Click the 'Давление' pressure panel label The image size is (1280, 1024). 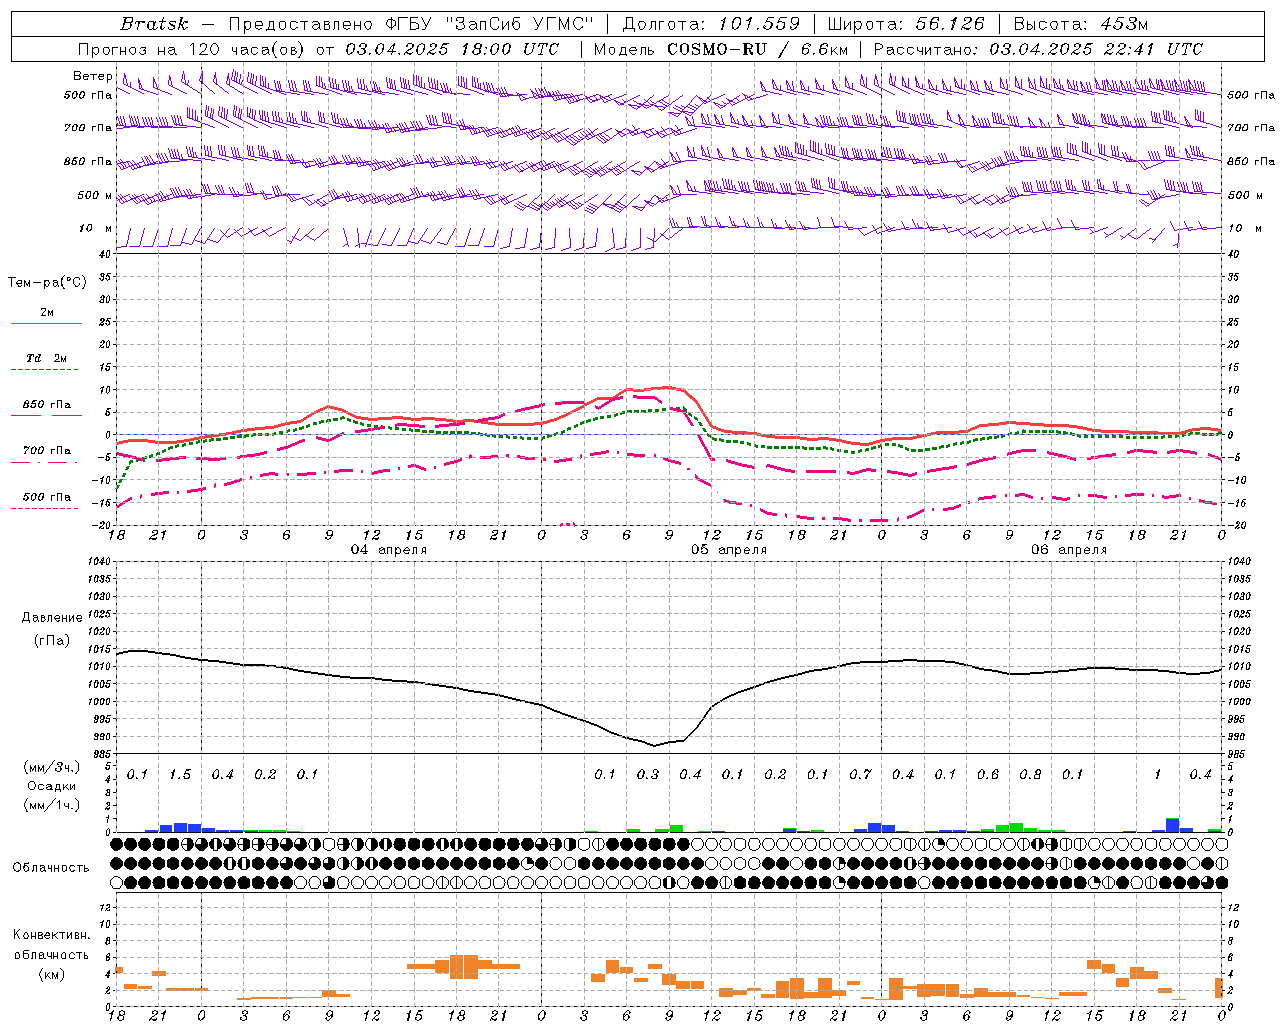pos(52,618)
